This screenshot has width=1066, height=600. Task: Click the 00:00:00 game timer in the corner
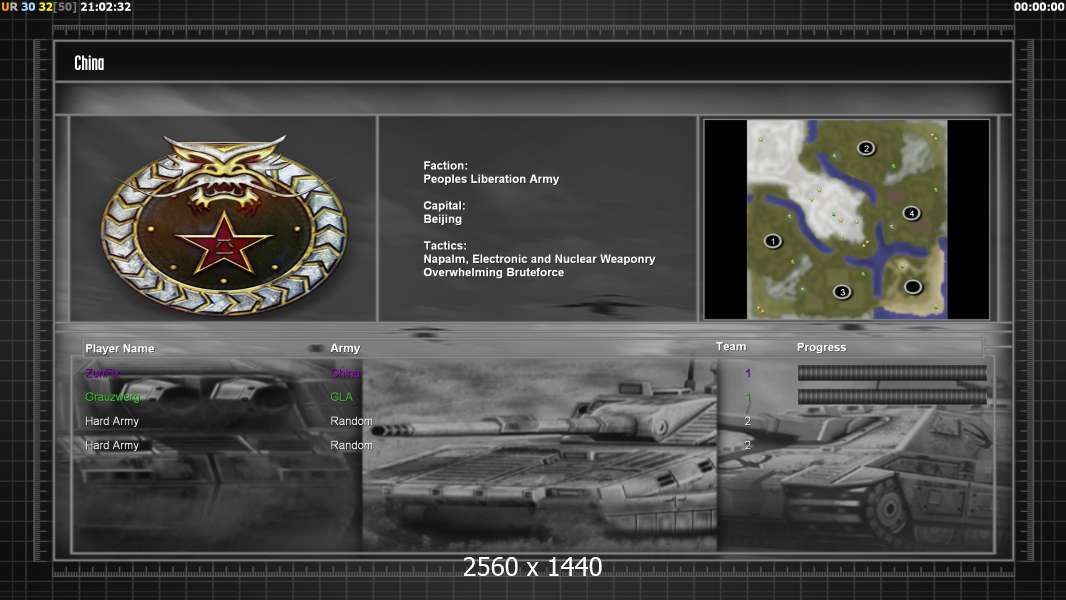(x=1039, y=7)
